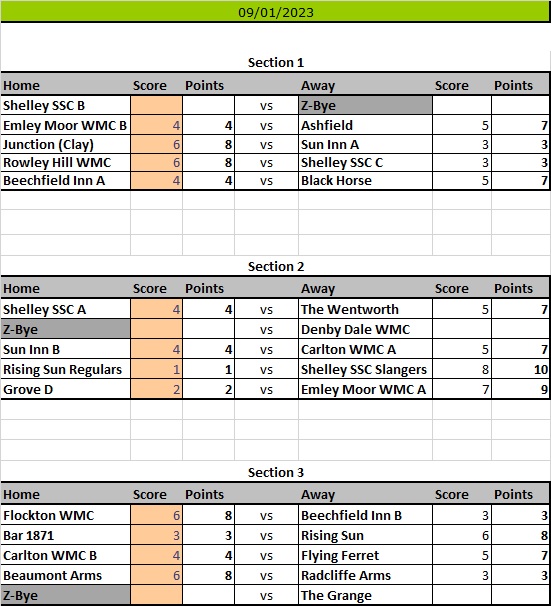Click the Section 2 title
551x606 pixels.
coord(276,266)
